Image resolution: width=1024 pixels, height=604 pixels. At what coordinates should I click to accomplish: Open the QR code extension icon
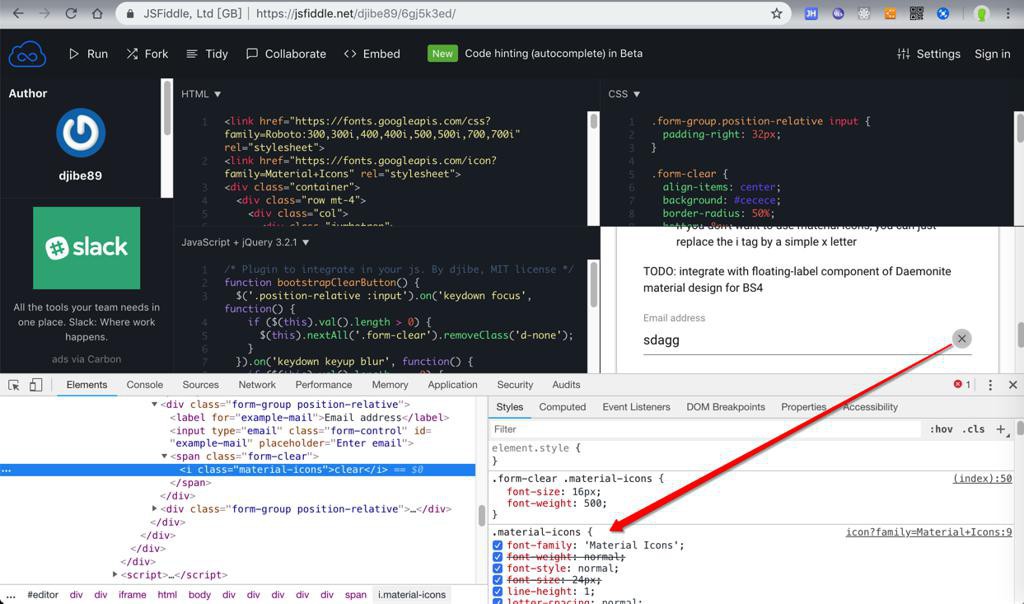coord(916,13)
